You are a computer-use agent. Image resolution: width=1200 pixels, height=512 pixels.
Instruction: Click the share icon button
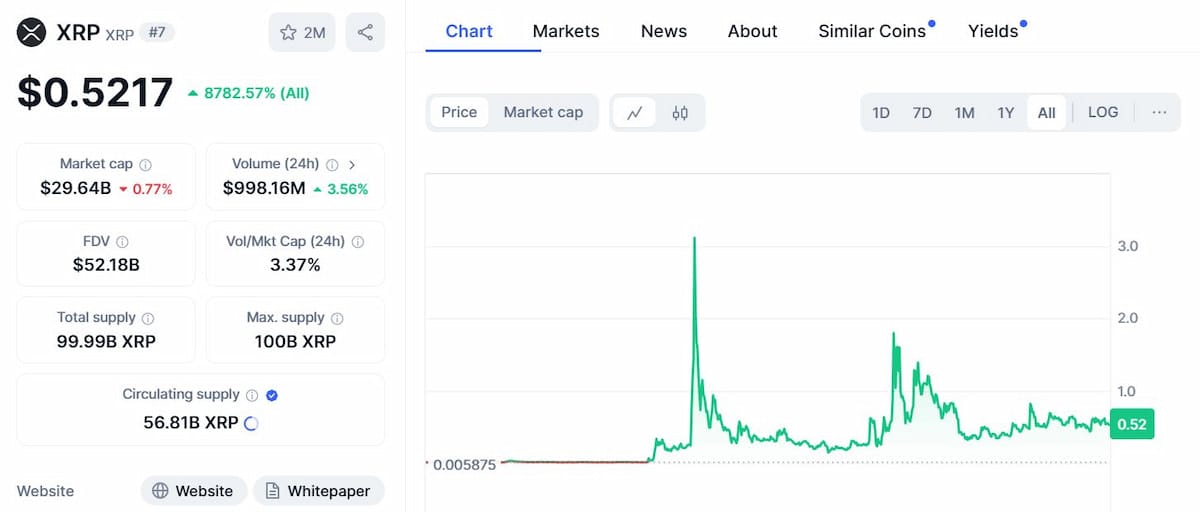coord(365,33)
